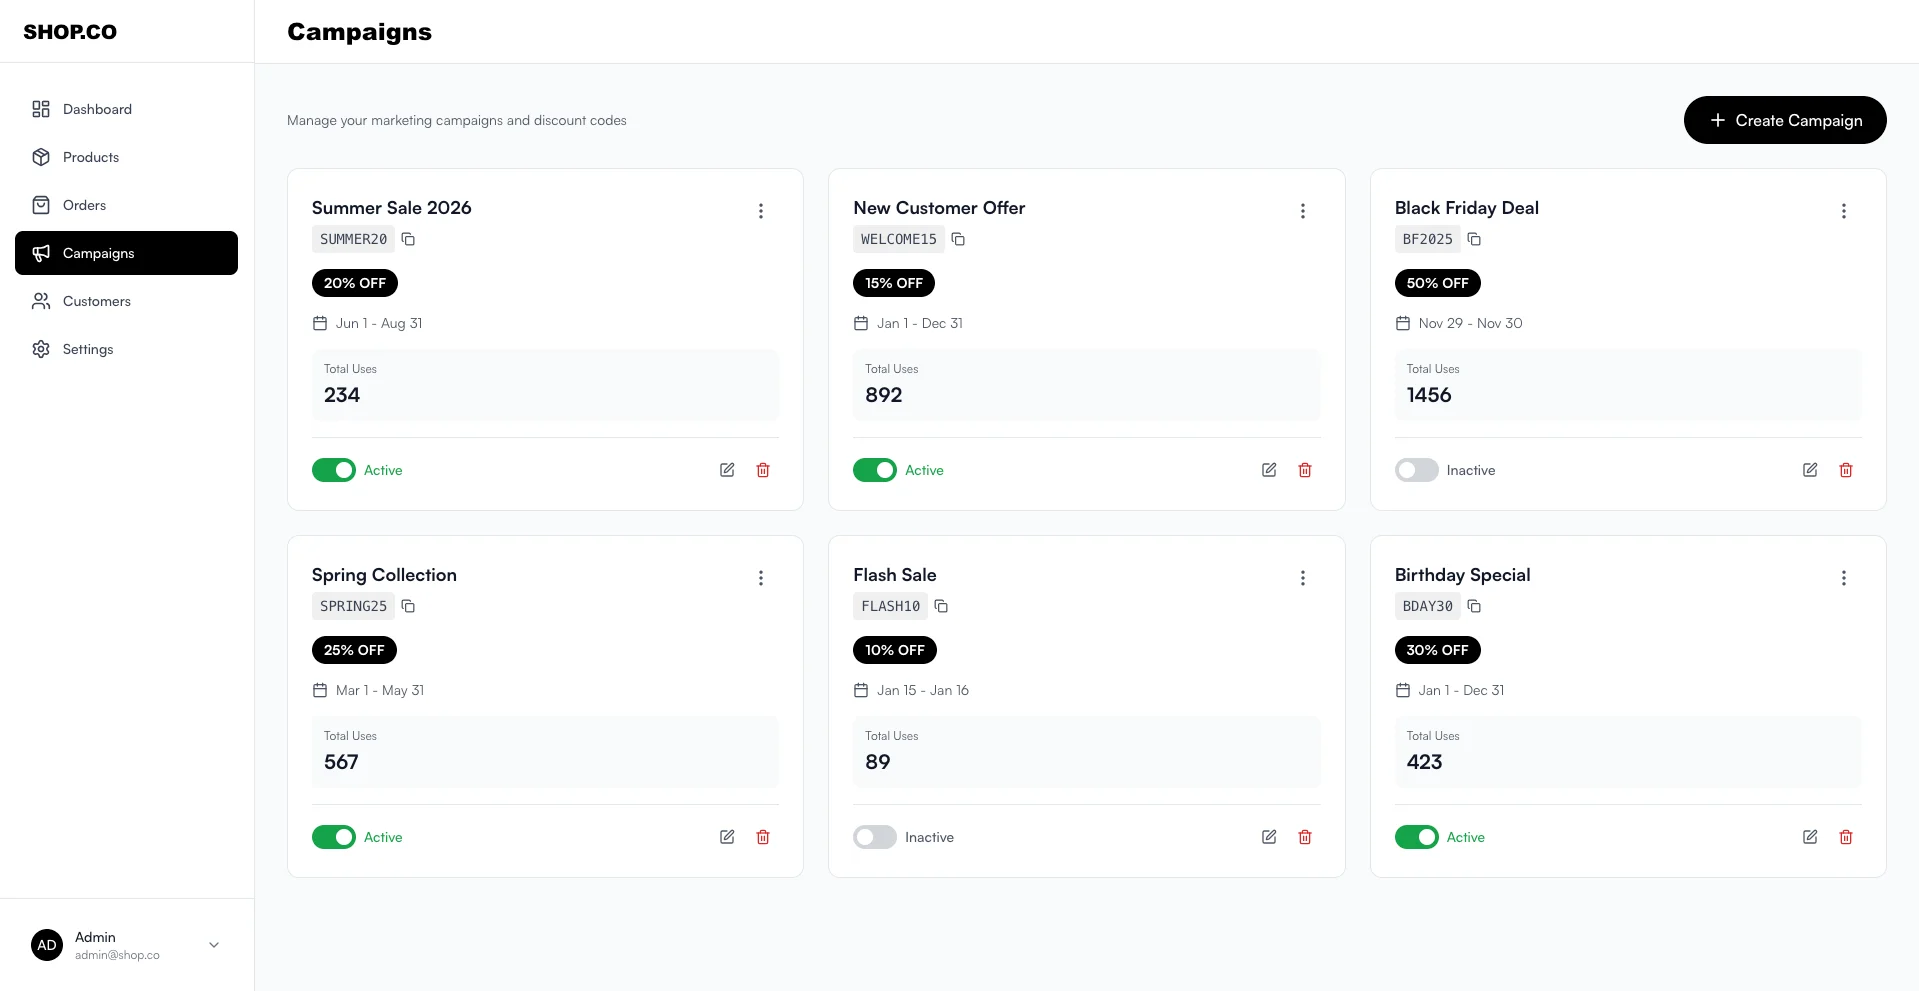Click the Create Campaign button
The image size is (1919, 991).
click(x=1785, y=120)
